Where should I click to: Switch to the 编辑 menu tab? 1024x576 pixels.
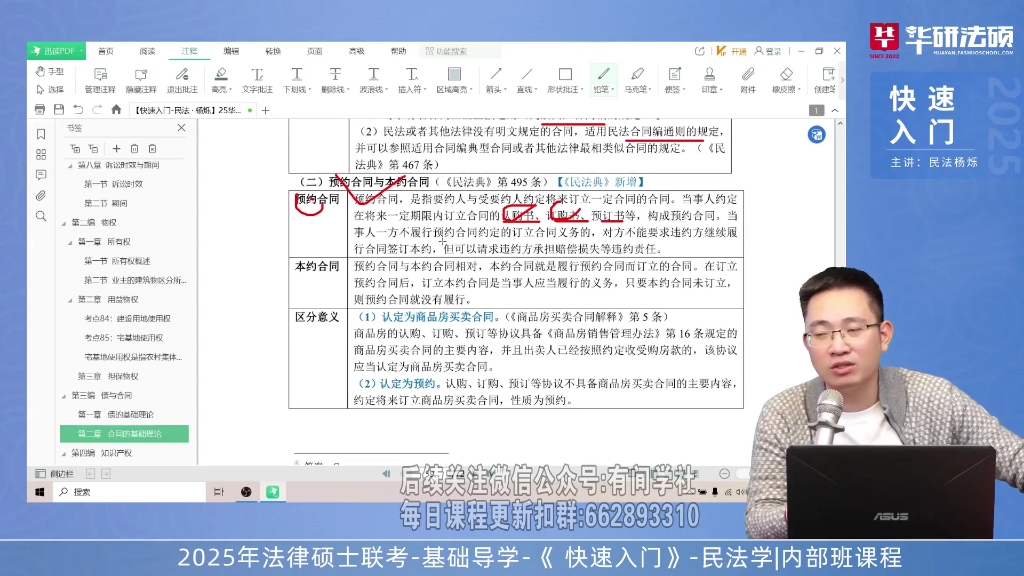coord(231,51)
